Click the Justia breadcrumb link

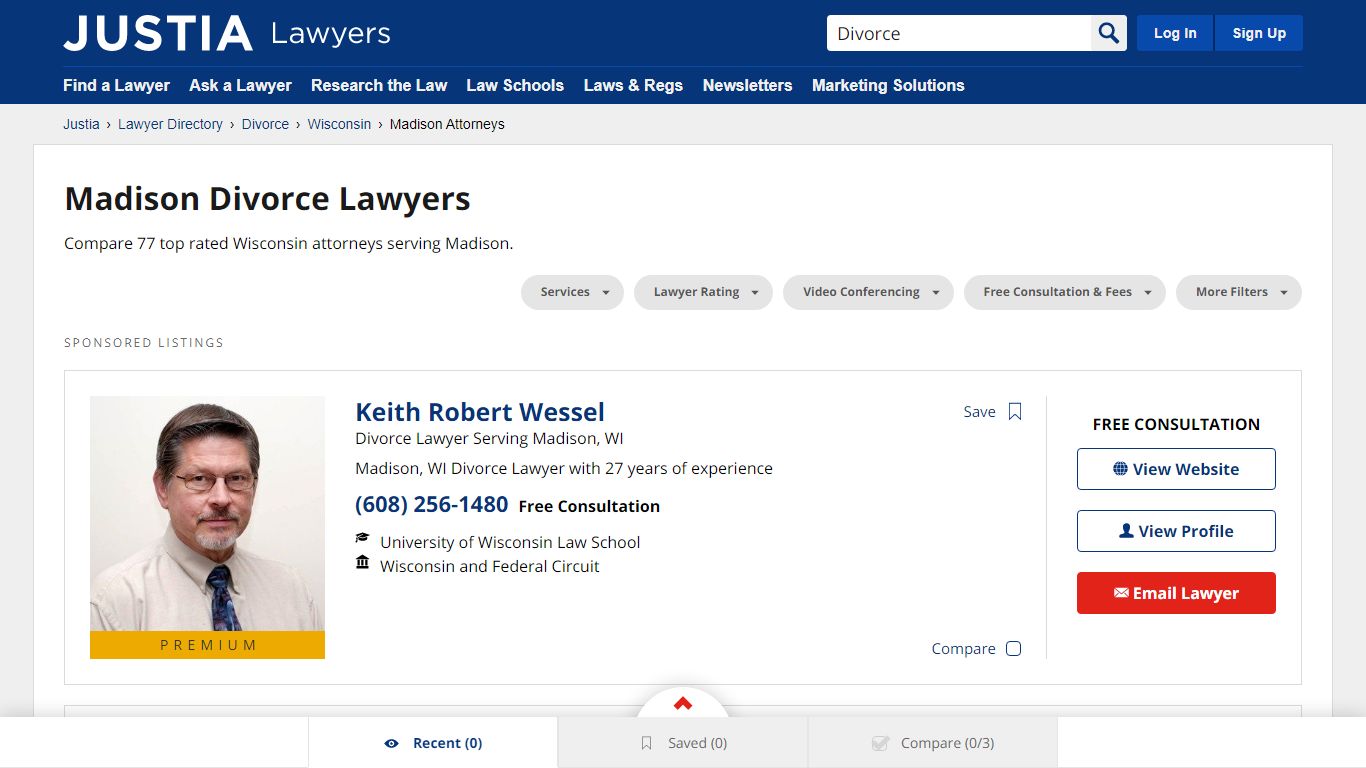(x=81, y=124)
